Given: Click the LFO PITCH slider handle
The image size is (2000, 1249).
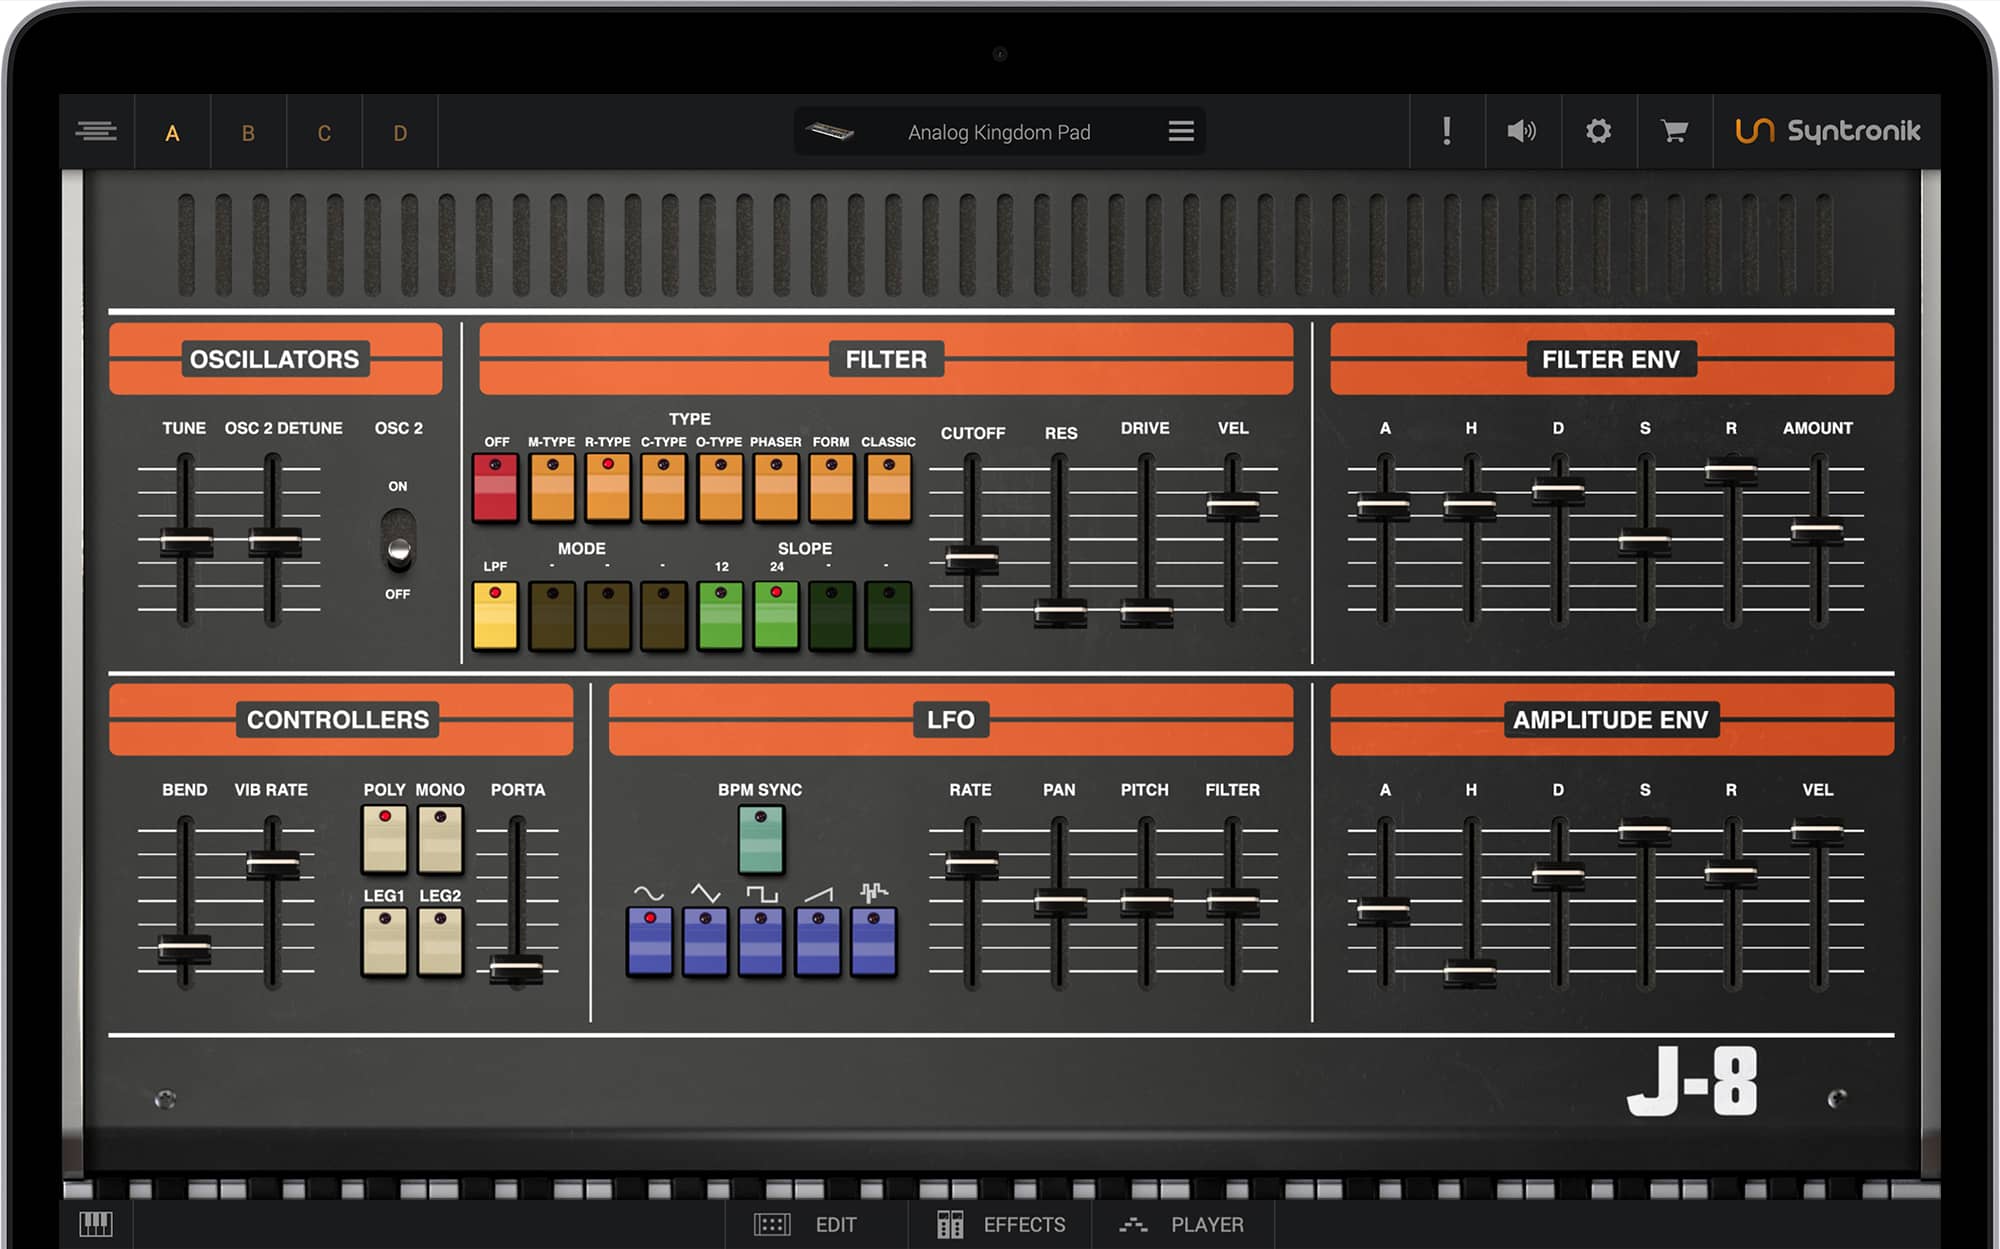Looking at the screenshot, I should (x=1146, y=902).
